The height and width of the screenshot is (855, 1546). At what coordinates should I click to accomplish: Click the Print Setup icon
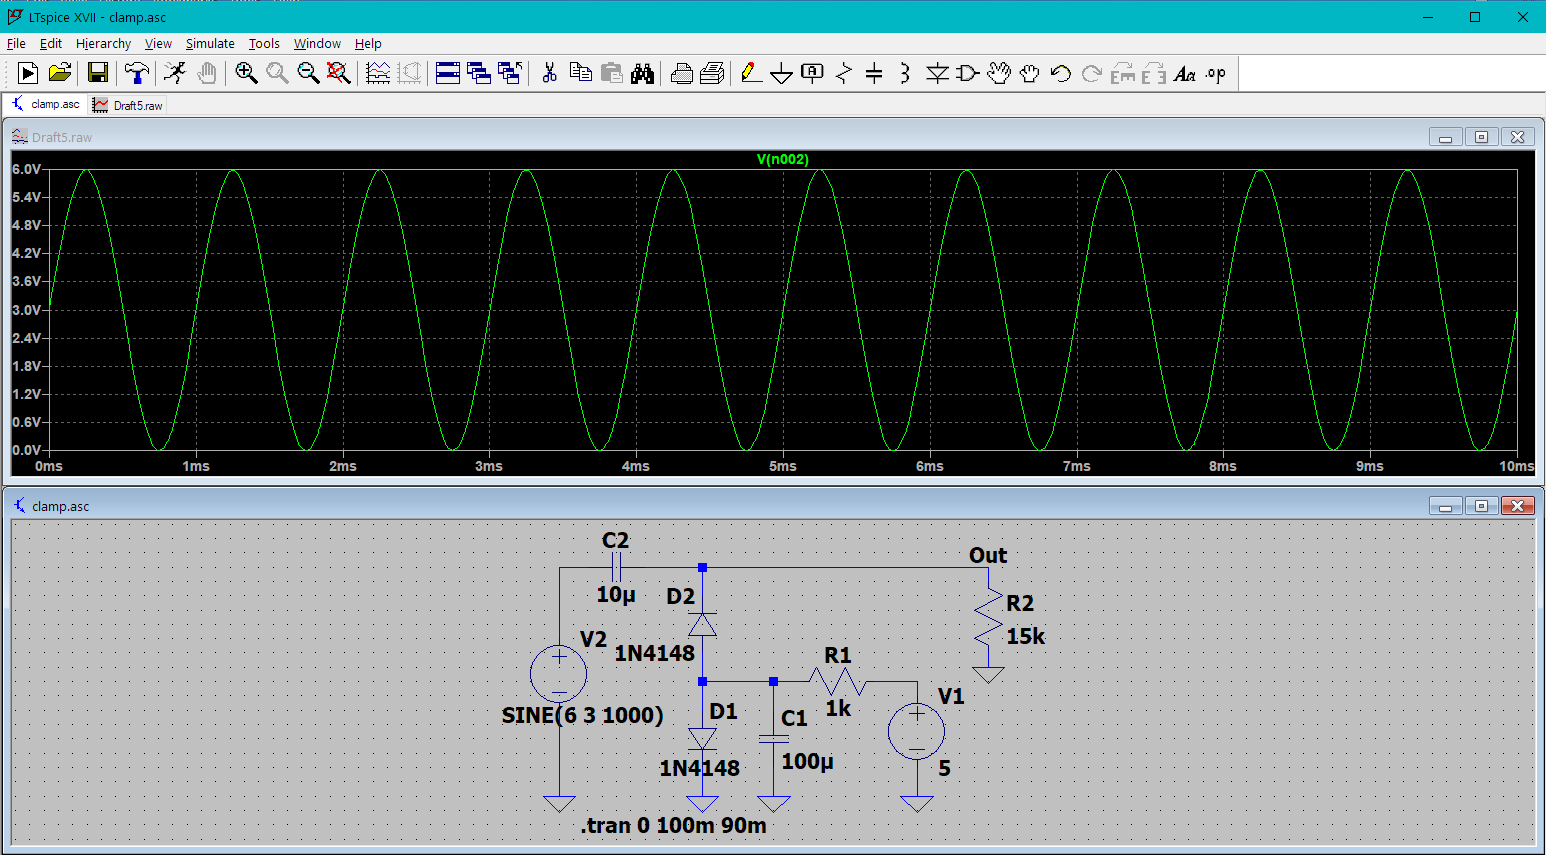coord(681,73)
